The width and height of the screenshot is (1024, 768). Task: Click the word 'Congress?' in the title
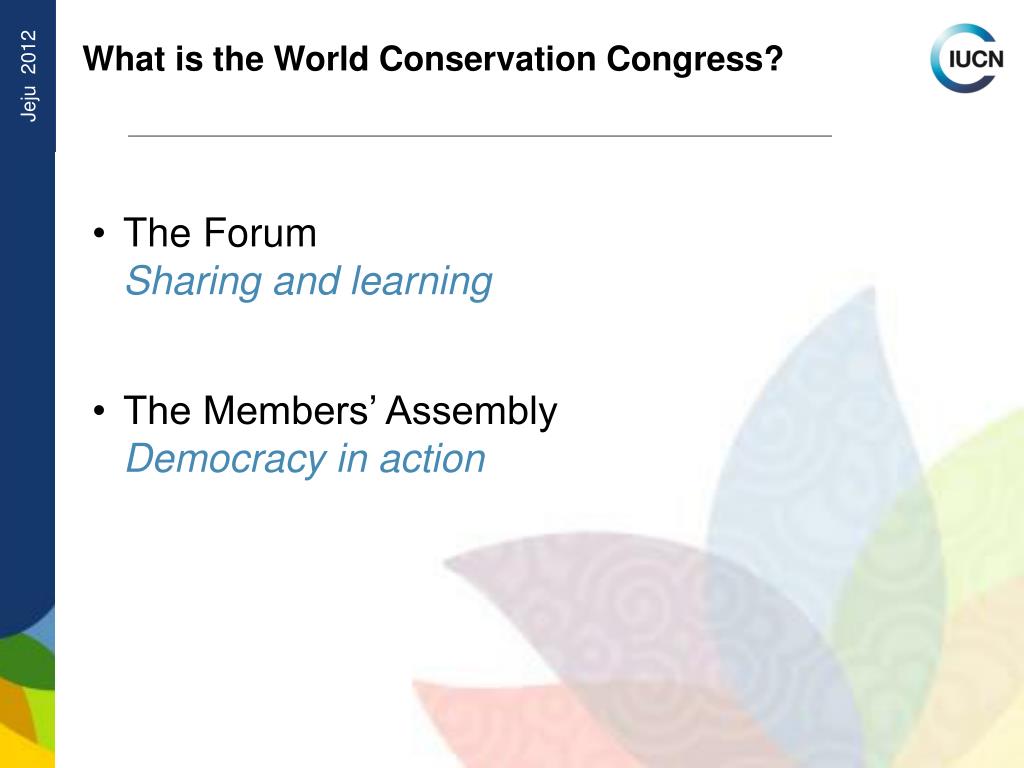[x=695, y=59]
